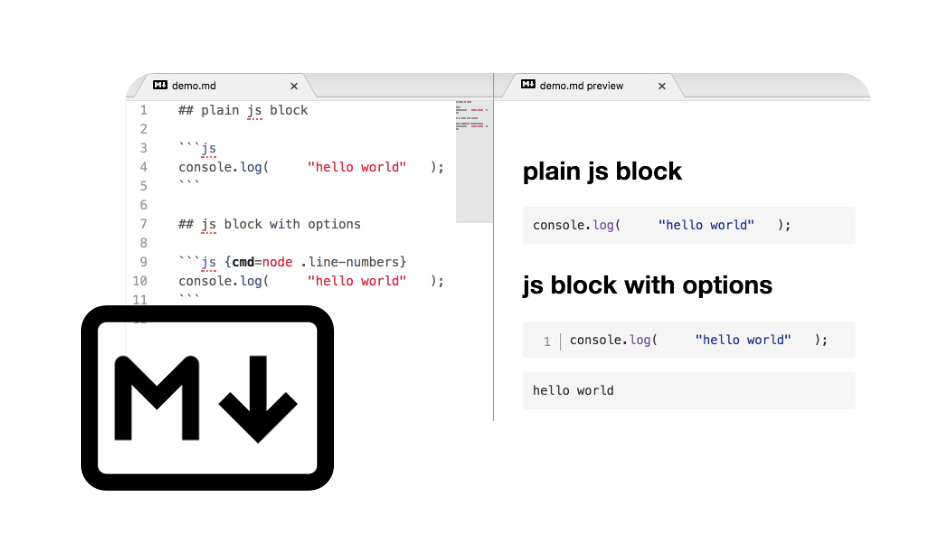Click ".line-numbers" text in the editor
Image resolution: width=944 pixels, height=536 pixels.
(x=354, y=262)
